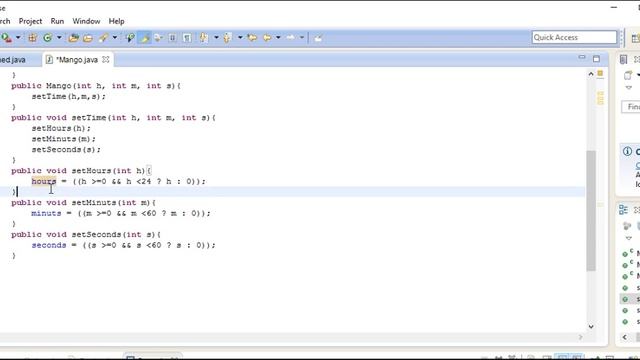Click the Connect Mylyn info icon
This screenshot has width=640, height=360.
click(x=627, y=151)
